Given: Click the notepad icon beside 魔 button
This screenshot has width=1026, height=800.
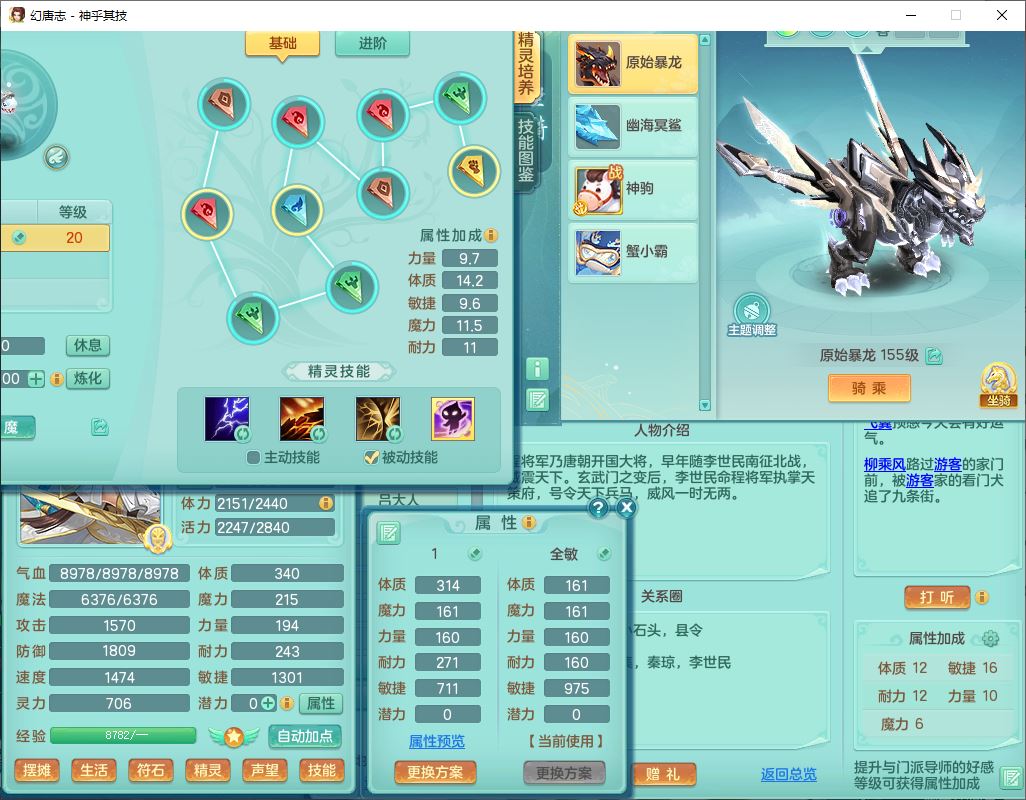Looking at the screenshot, I should [x=99, y=427].
